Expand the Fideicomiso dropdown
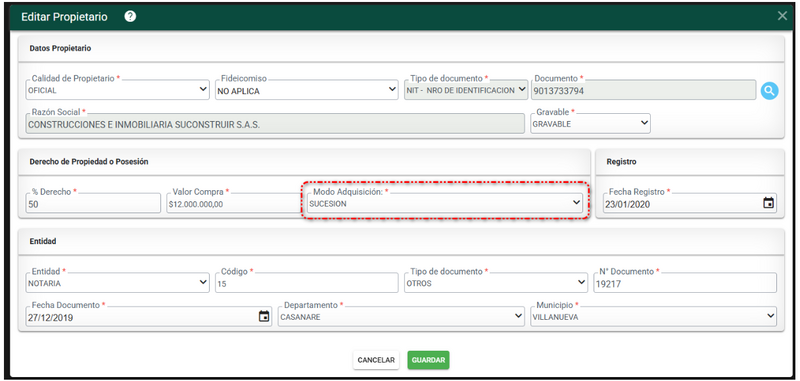 pyautogui.click(x=307, y=90)
